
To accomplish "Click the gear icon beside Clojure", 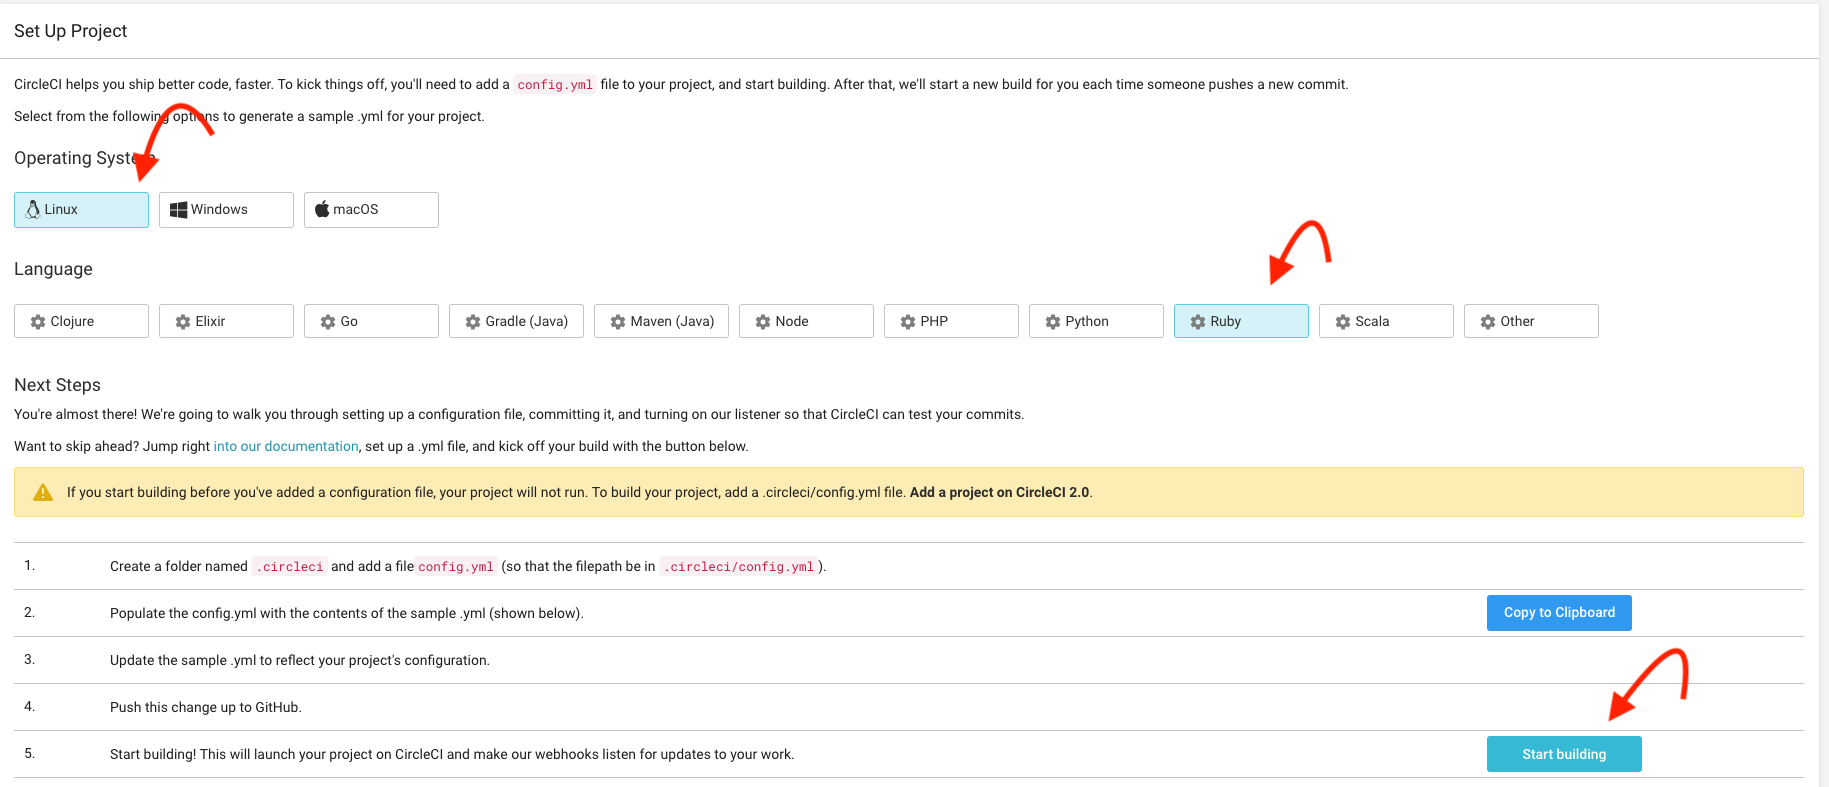I will tap(38, 322).
